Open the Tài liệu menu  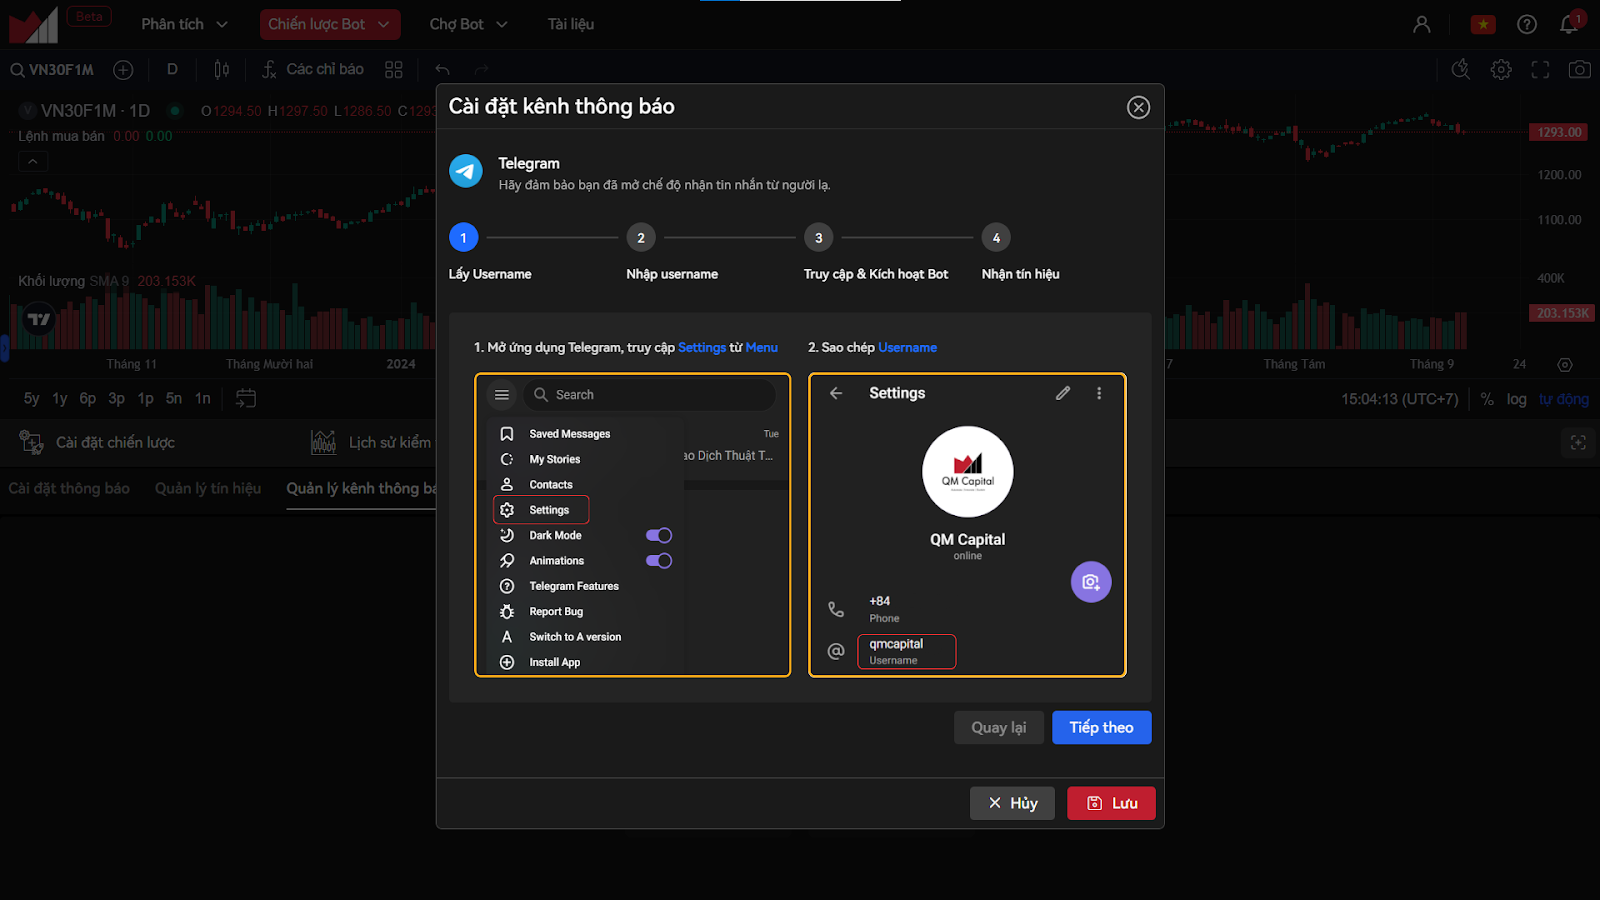pyautogui.click(x=571, y=24)
